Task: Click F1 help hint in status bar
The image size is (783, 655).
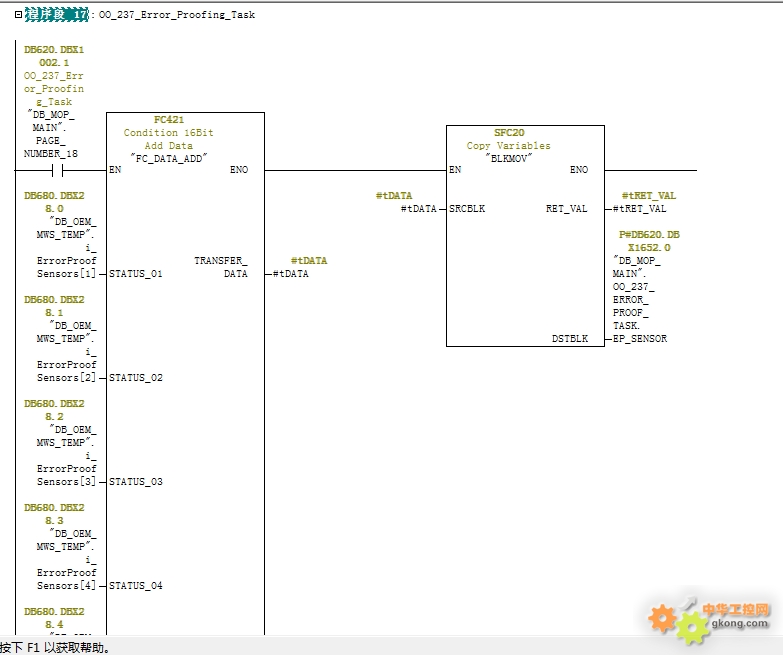Action: (x=55, y=648)
